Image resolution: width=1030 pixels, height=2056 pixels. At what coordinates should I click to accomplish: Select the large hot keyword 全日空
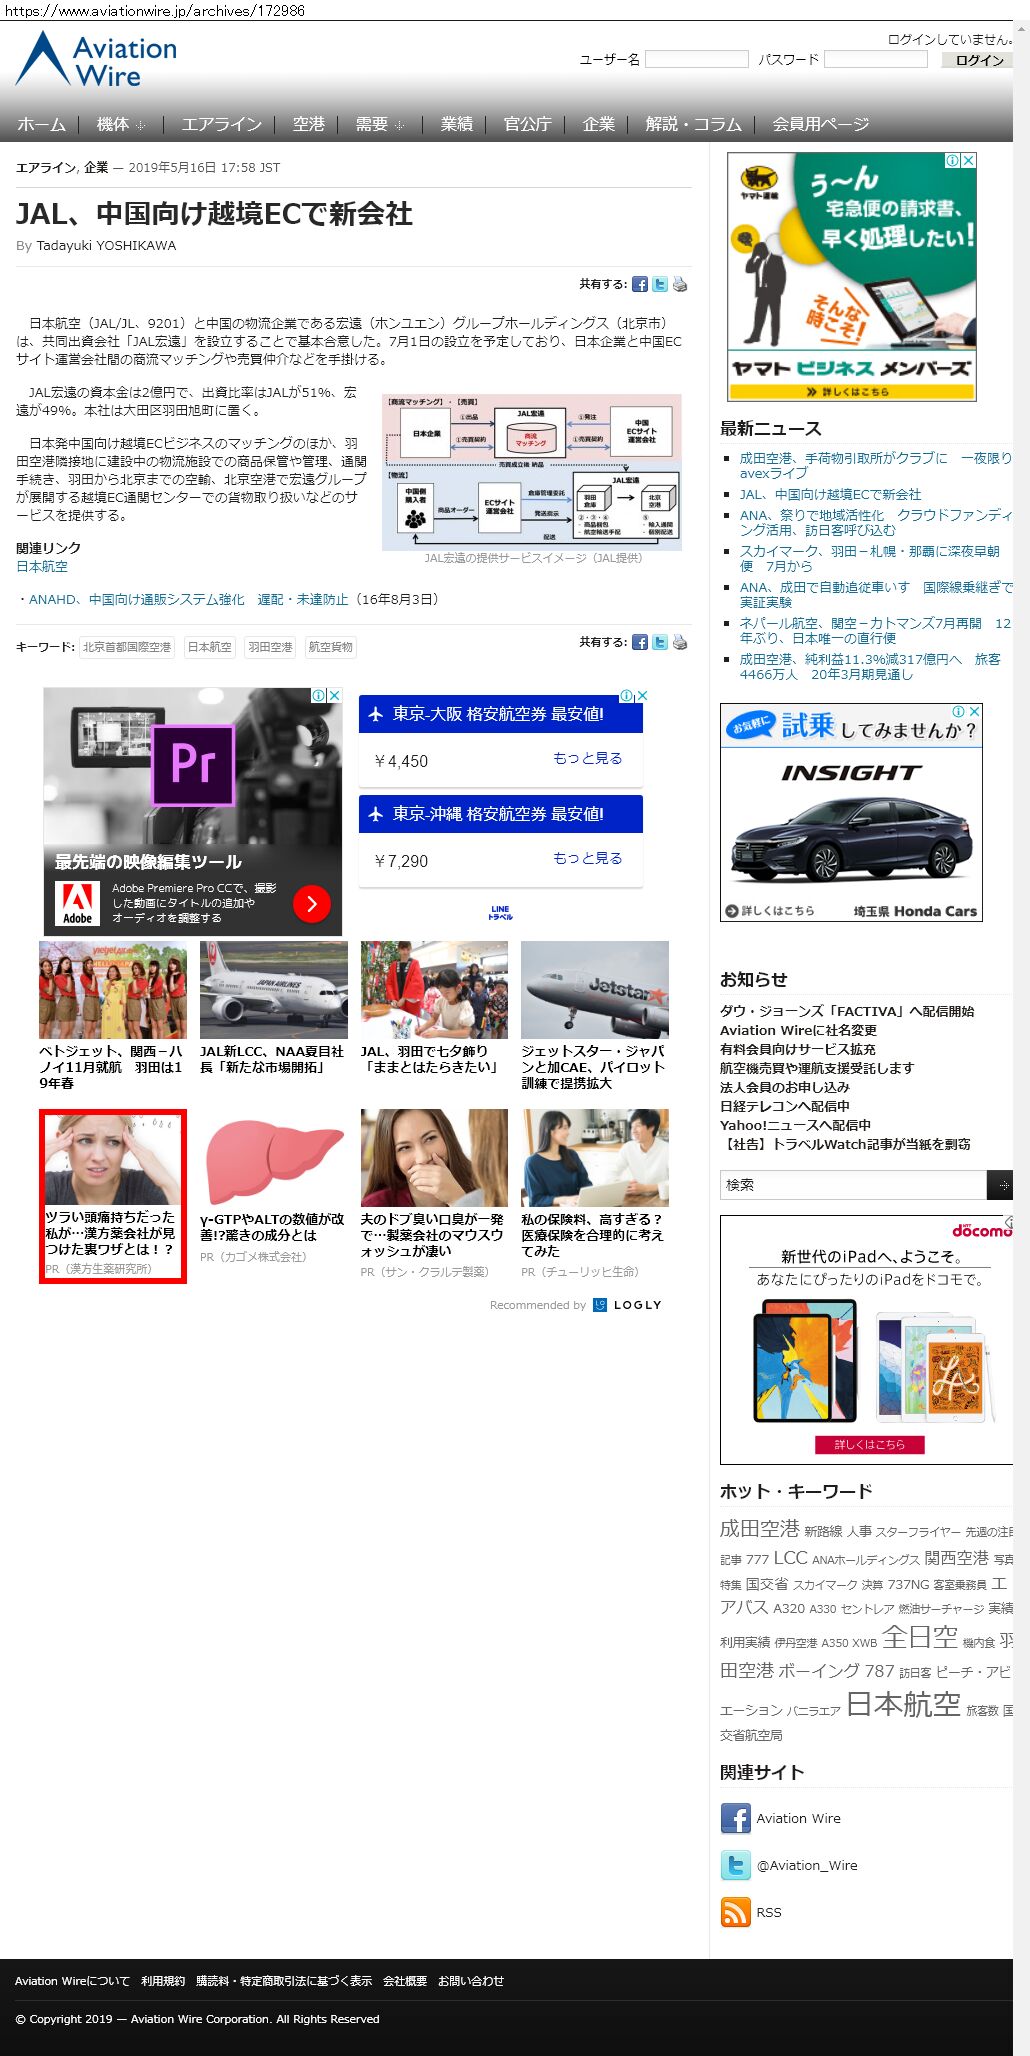[920, 1637]
